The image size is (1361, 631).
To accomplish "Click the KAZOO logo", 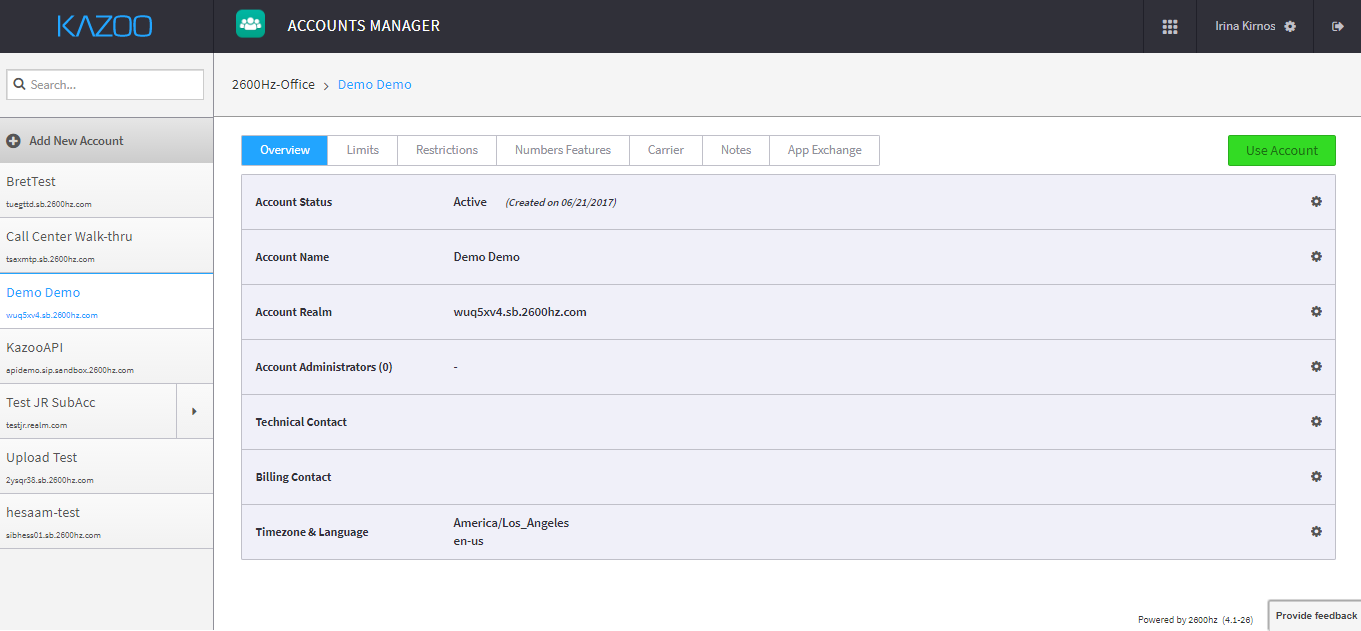I will tap(105, 26).
